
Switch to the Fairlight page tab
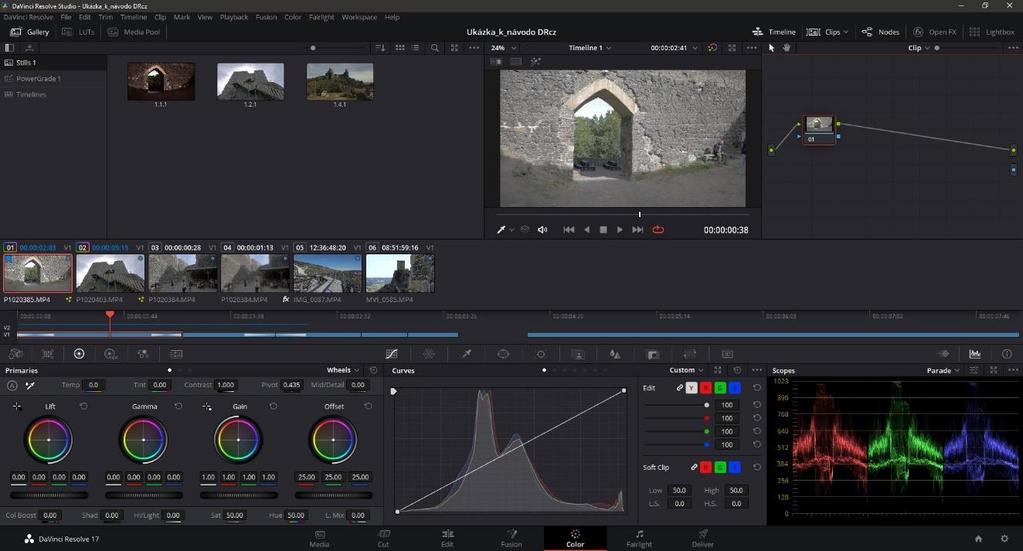pos(639,539)
